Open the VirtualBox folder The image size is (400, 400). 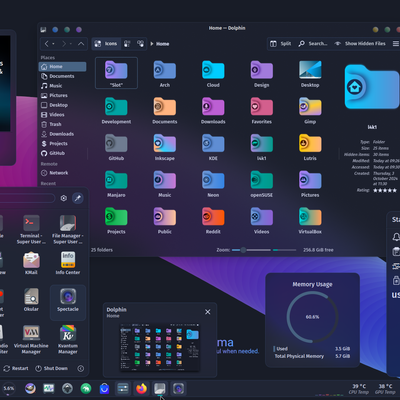[310, 221]
